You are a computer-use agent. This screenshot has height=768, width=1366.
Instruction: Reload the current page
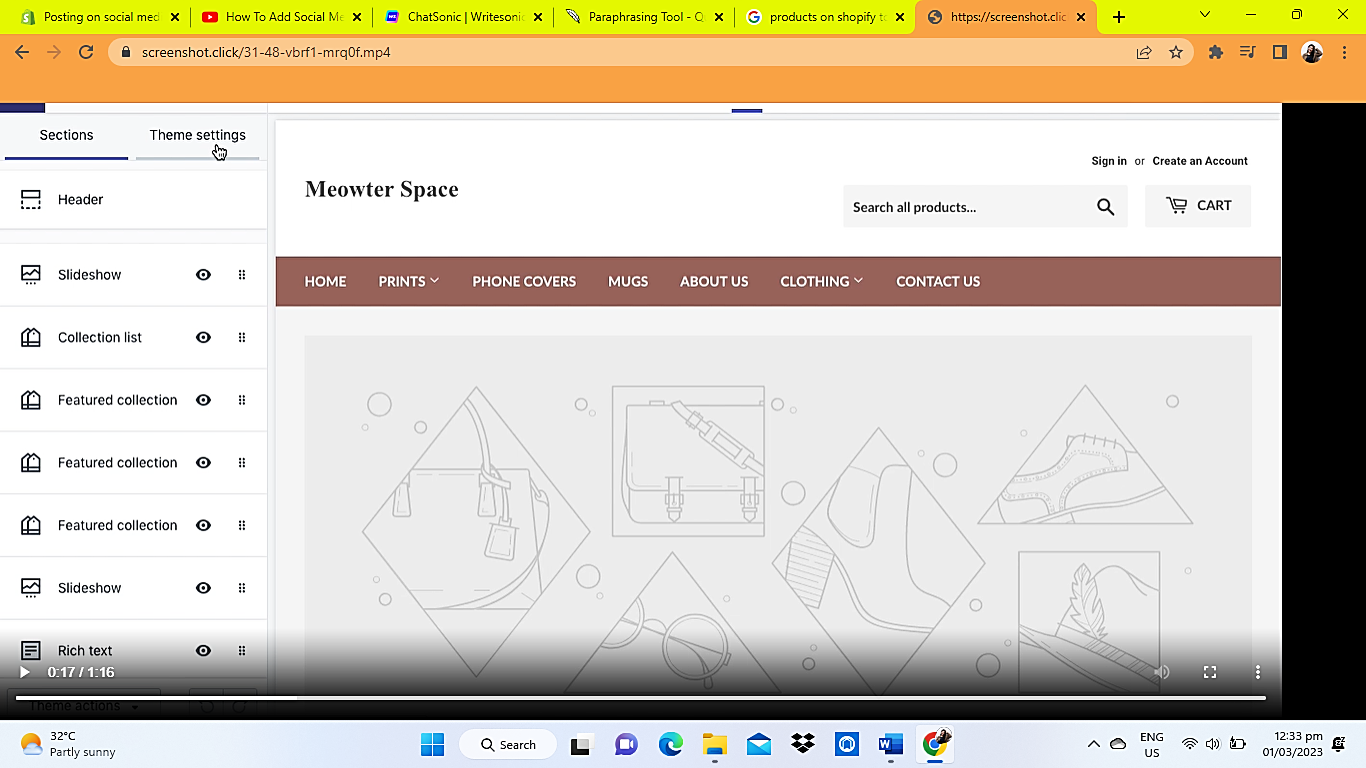click(86, 52)
